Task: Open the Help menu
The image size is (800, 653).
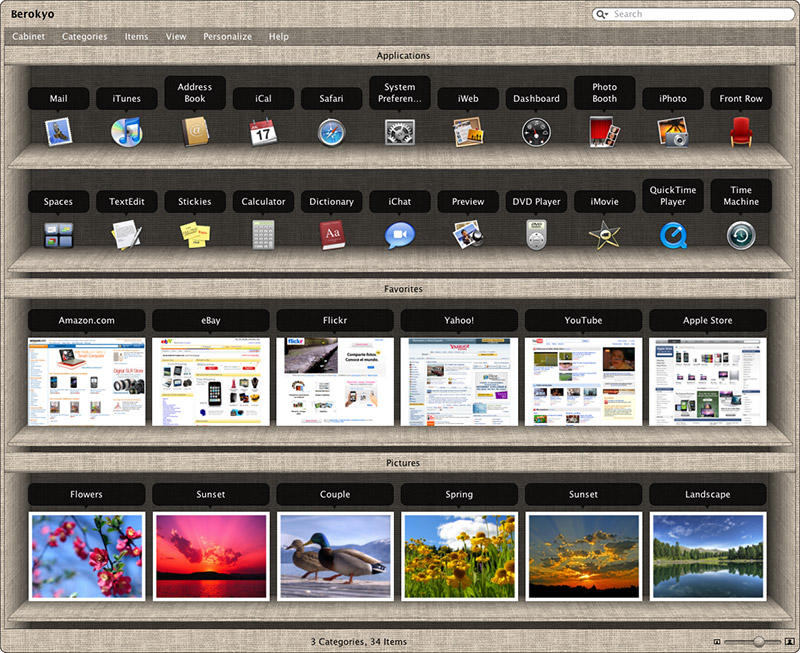Action: 279,37
